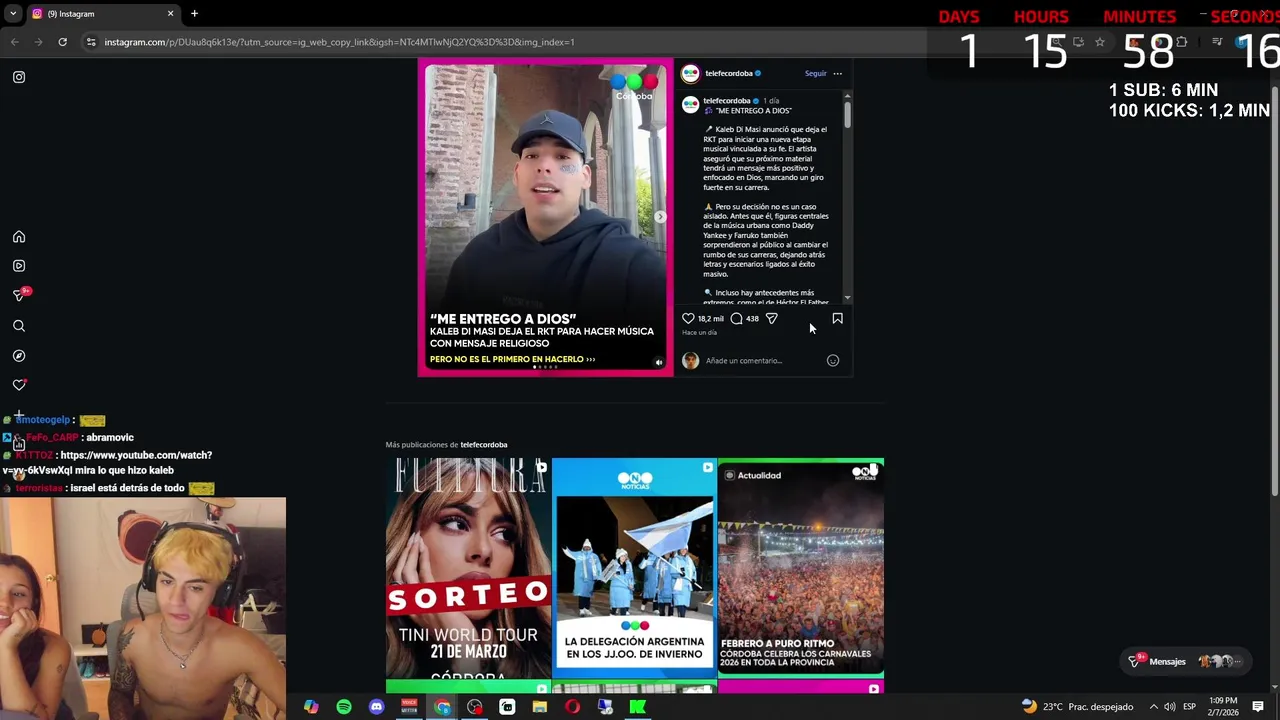Open comments via the speech bubble icon

(736, 318)
